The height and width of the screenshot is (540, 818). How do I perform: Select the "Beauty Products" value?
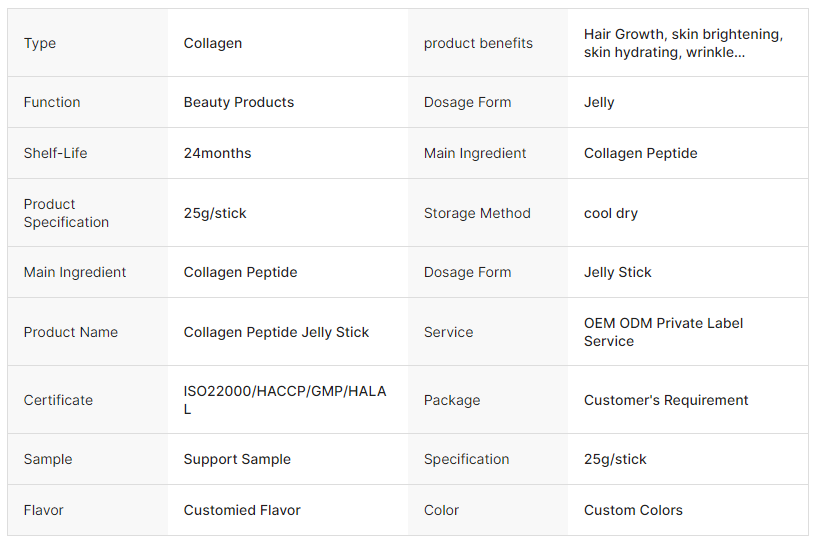tap(239, 102)
